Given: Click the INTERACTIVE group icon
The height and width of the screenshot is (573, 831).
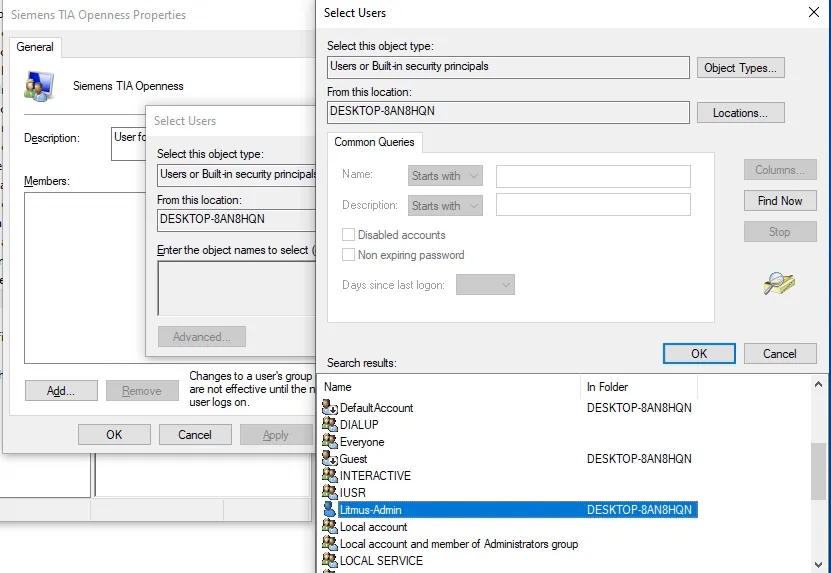Looking at the screenshot, I should click(330, 475).
